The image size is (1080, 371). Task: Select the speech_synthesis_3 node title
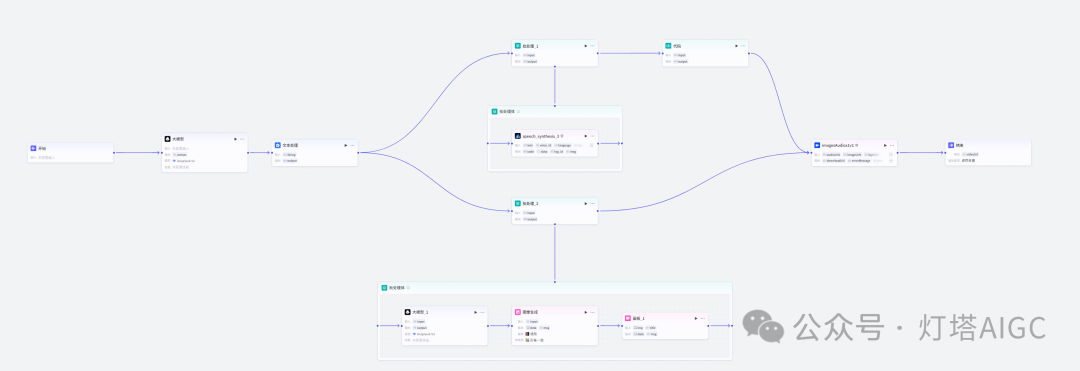[541, 136]
